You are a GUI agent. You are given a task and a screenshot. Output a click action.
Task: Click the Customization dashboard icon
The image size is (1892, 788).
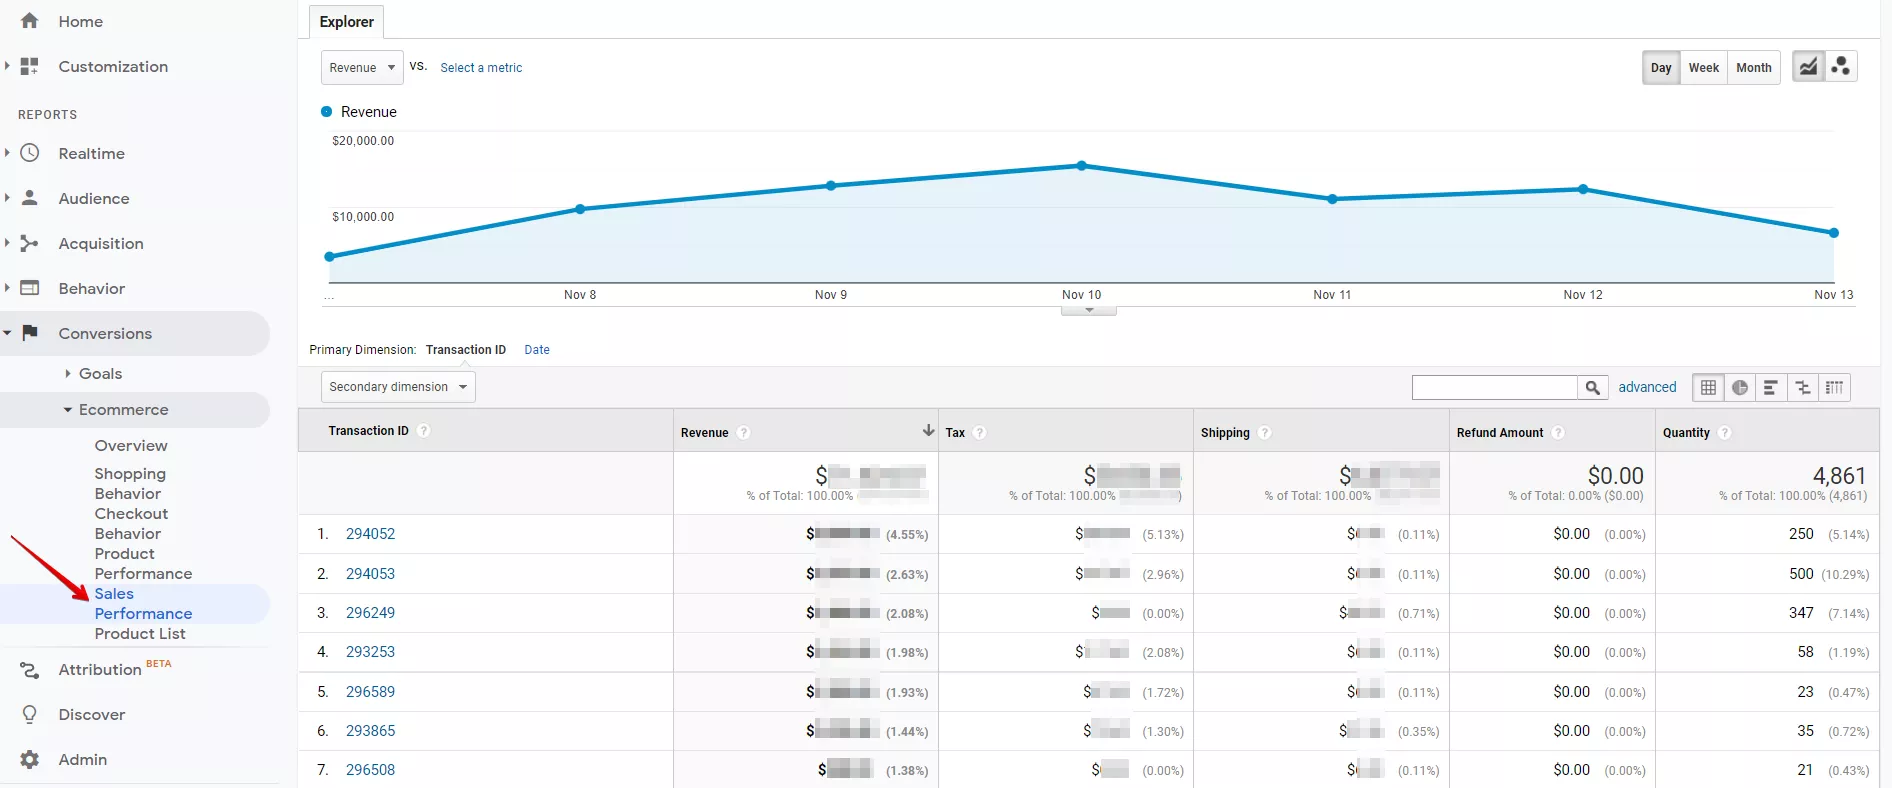(x=30, y=66)
